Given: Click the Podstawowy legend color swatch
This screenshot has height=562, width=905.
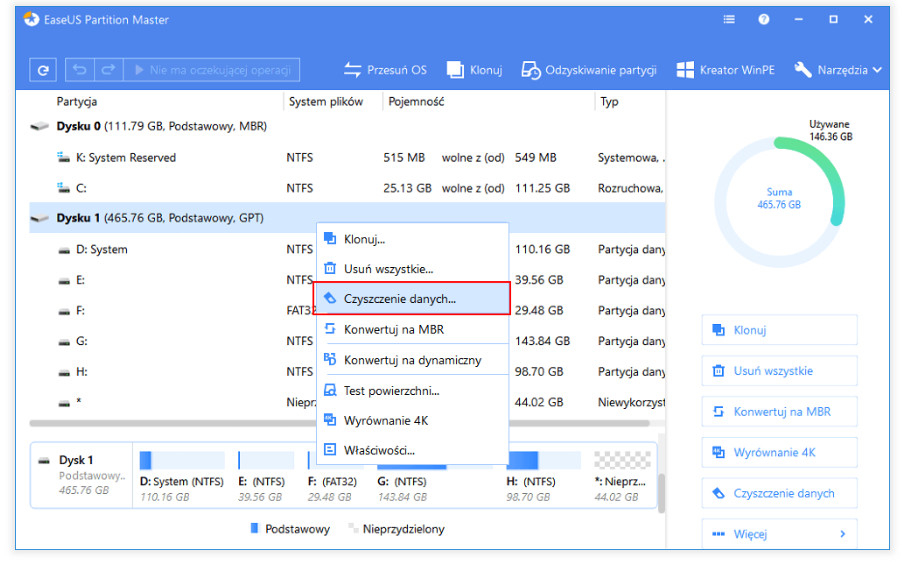Looking at the screenshot, I should tap(255, 528).
